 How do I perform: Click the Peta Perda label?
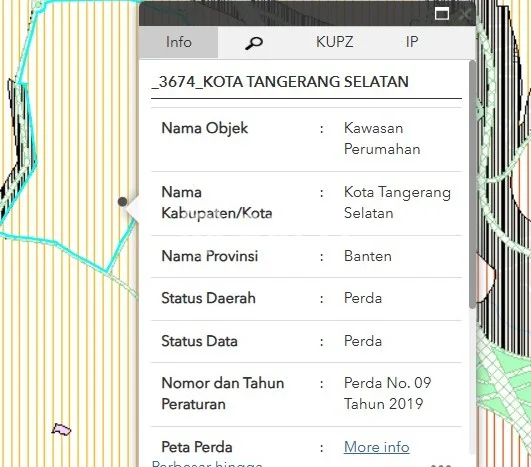(x=197, y=447)
